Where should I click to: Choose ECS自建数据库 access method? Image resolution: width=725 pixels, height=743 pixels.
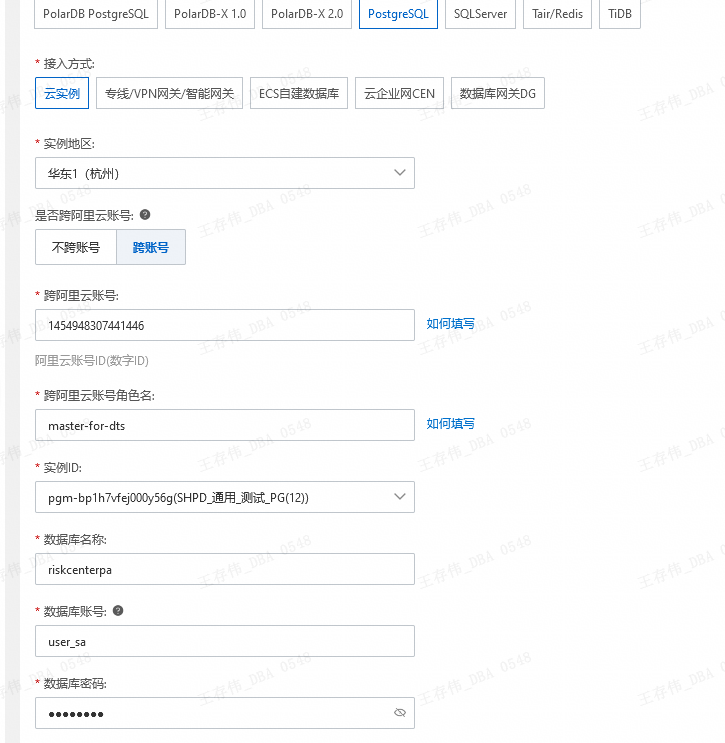coord(299,94)
